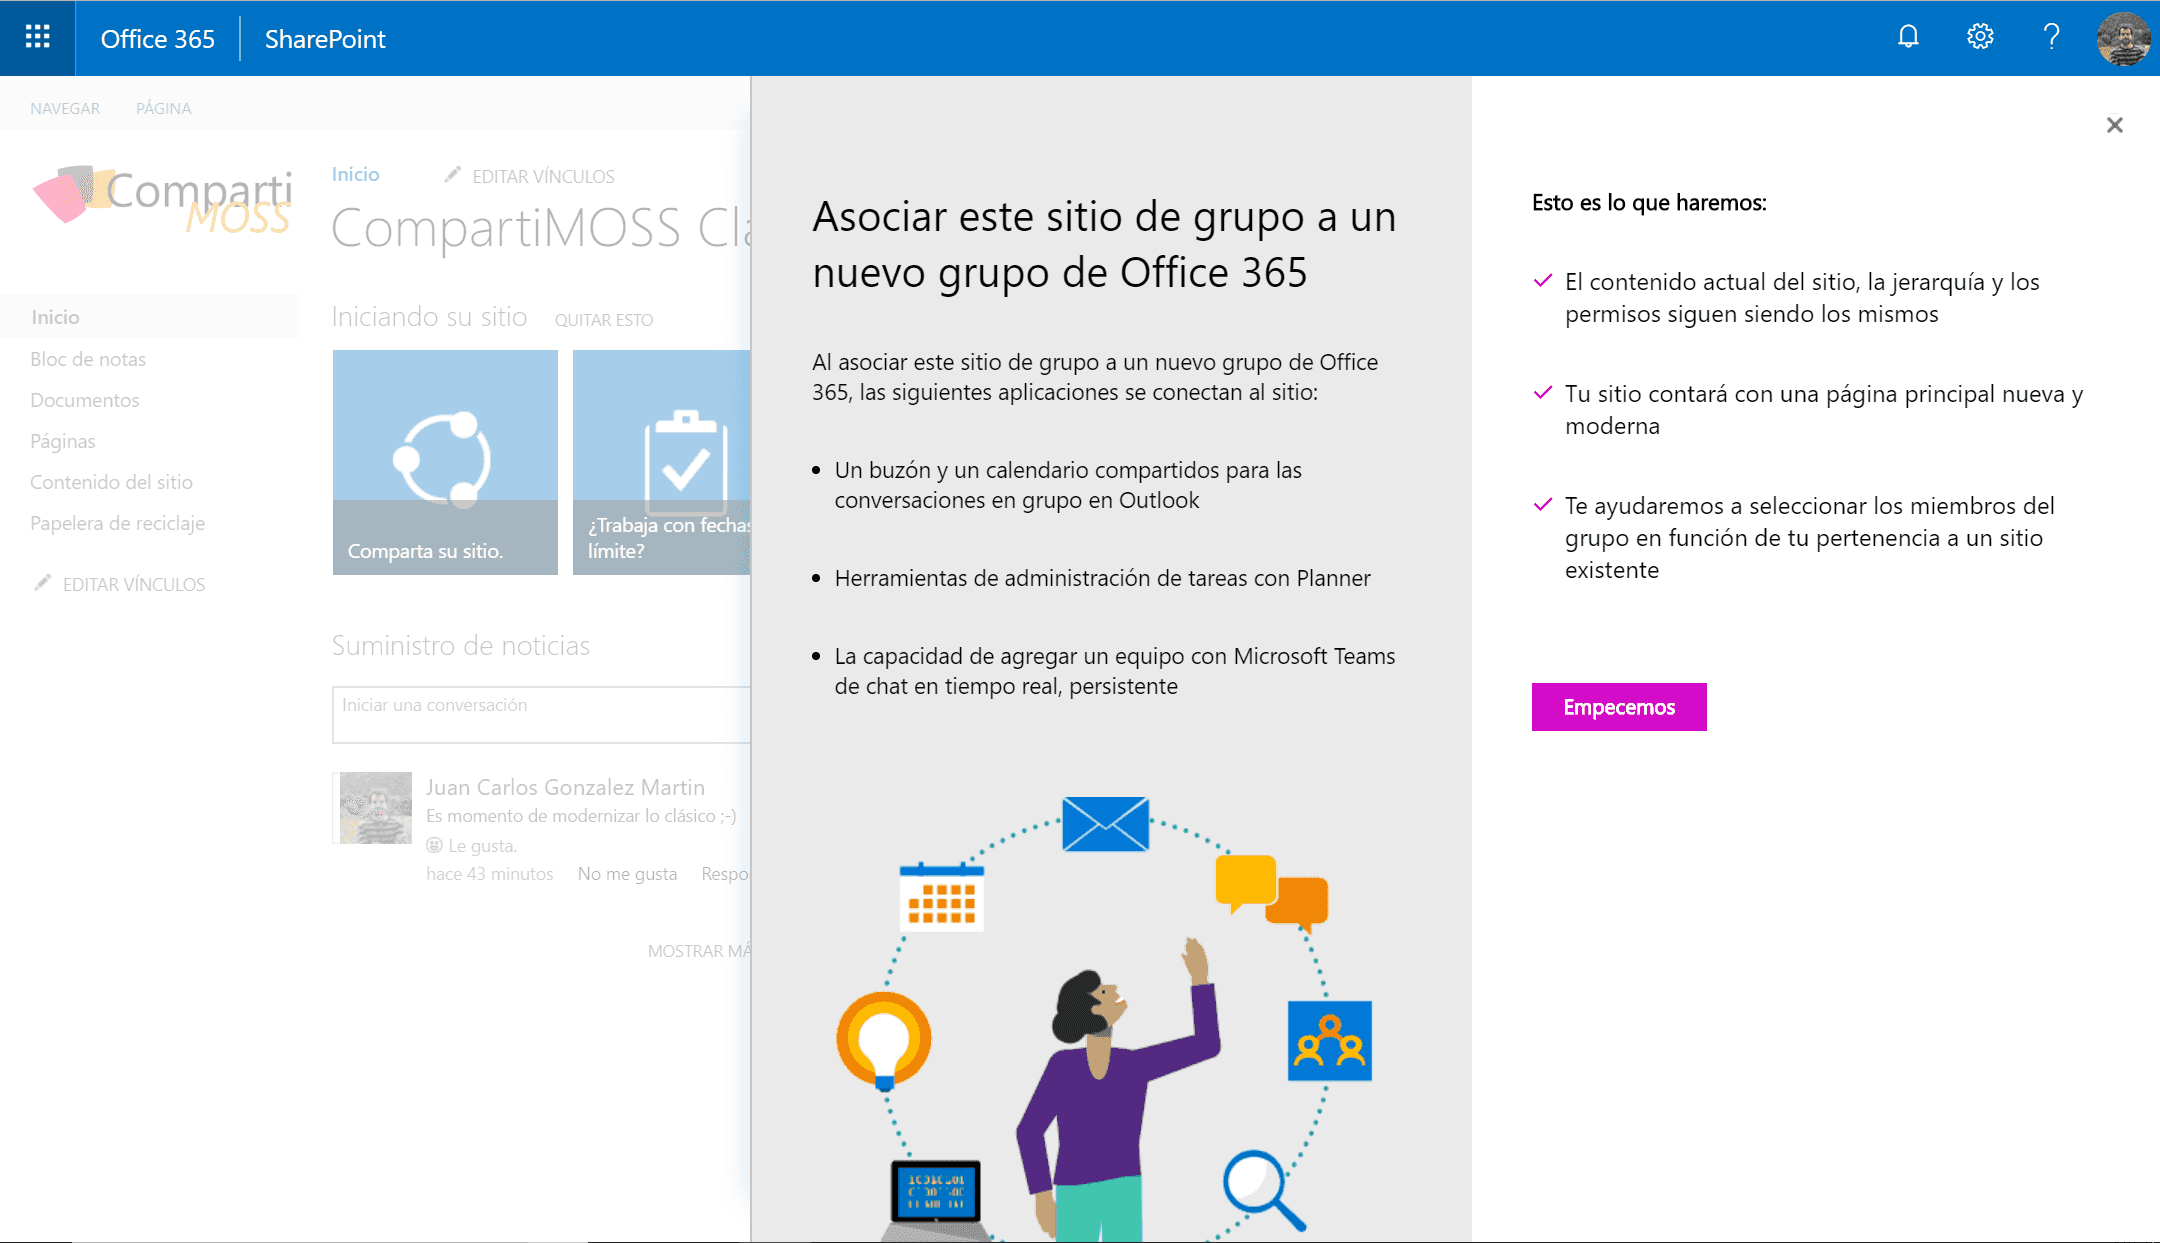The width and height of the screenshot is (2160, 1243).
Task: Click the envelope mail illustration icon
Action: coord(1105,824)
